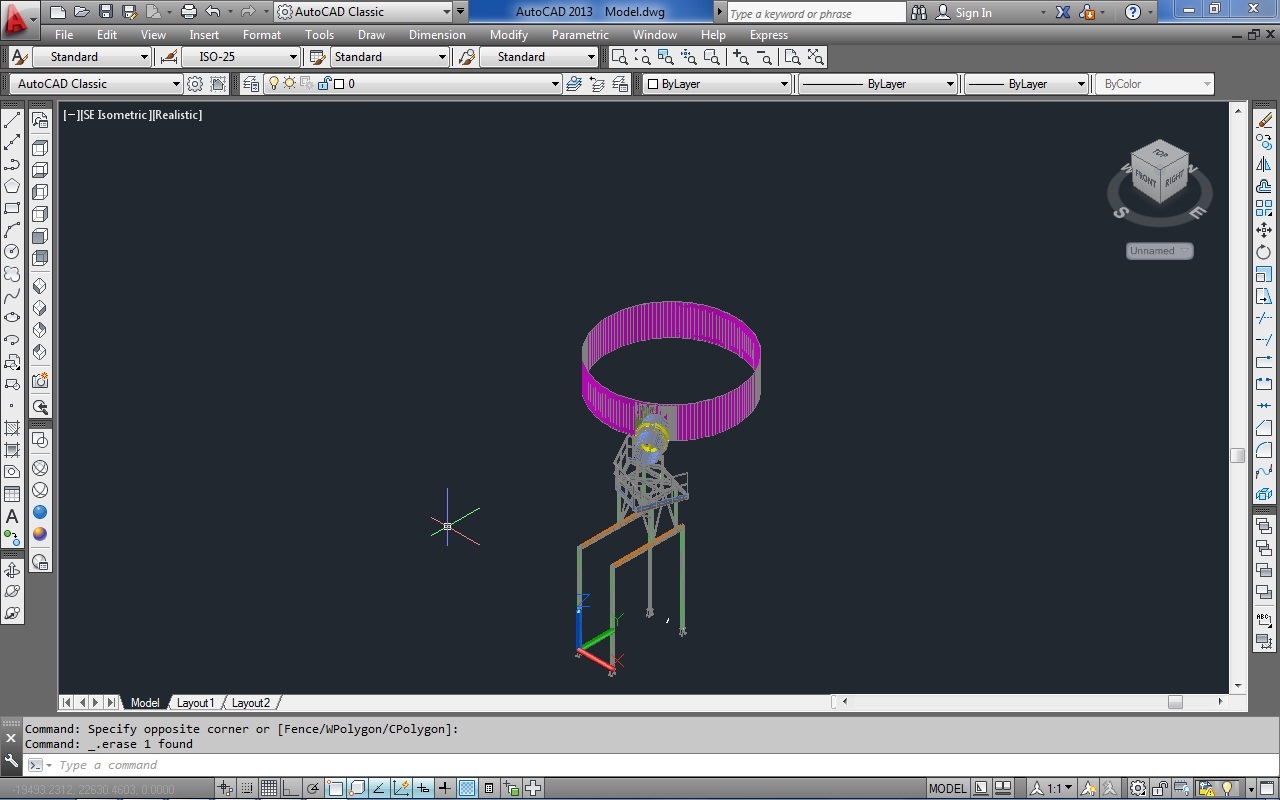Select the Trim tool
Viewport: 1280px width, 800px height.
pos(1264,318)
